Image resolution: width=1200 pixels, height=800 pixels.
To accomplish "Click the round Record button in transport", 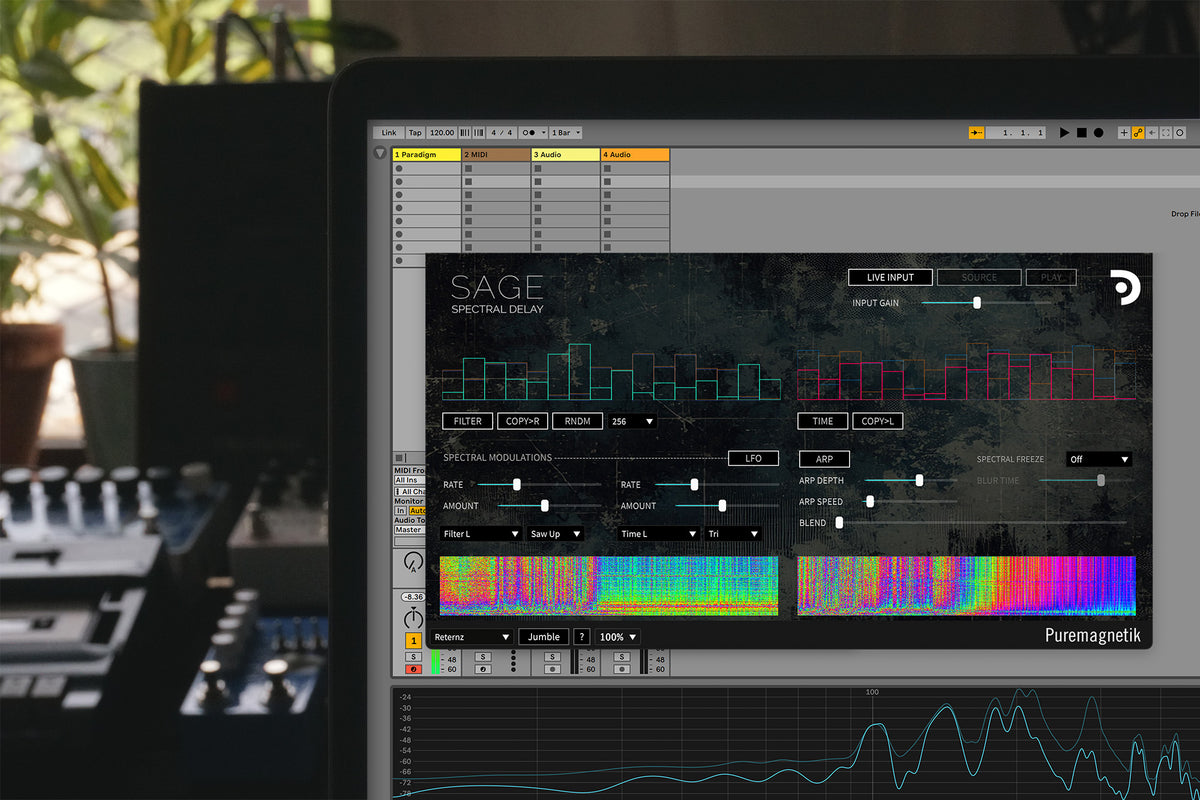I will pyautogui.click(x=1098, y=132).
